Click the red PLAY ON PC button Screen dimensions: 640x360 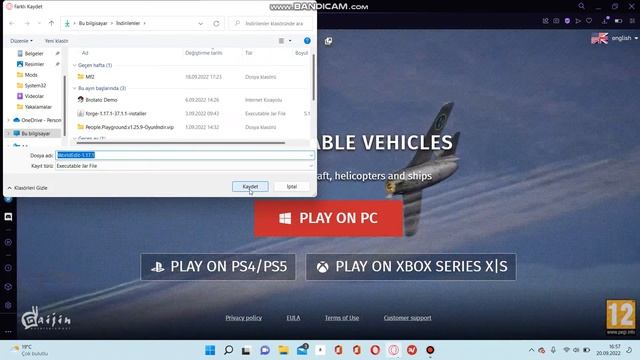(329, 218)
